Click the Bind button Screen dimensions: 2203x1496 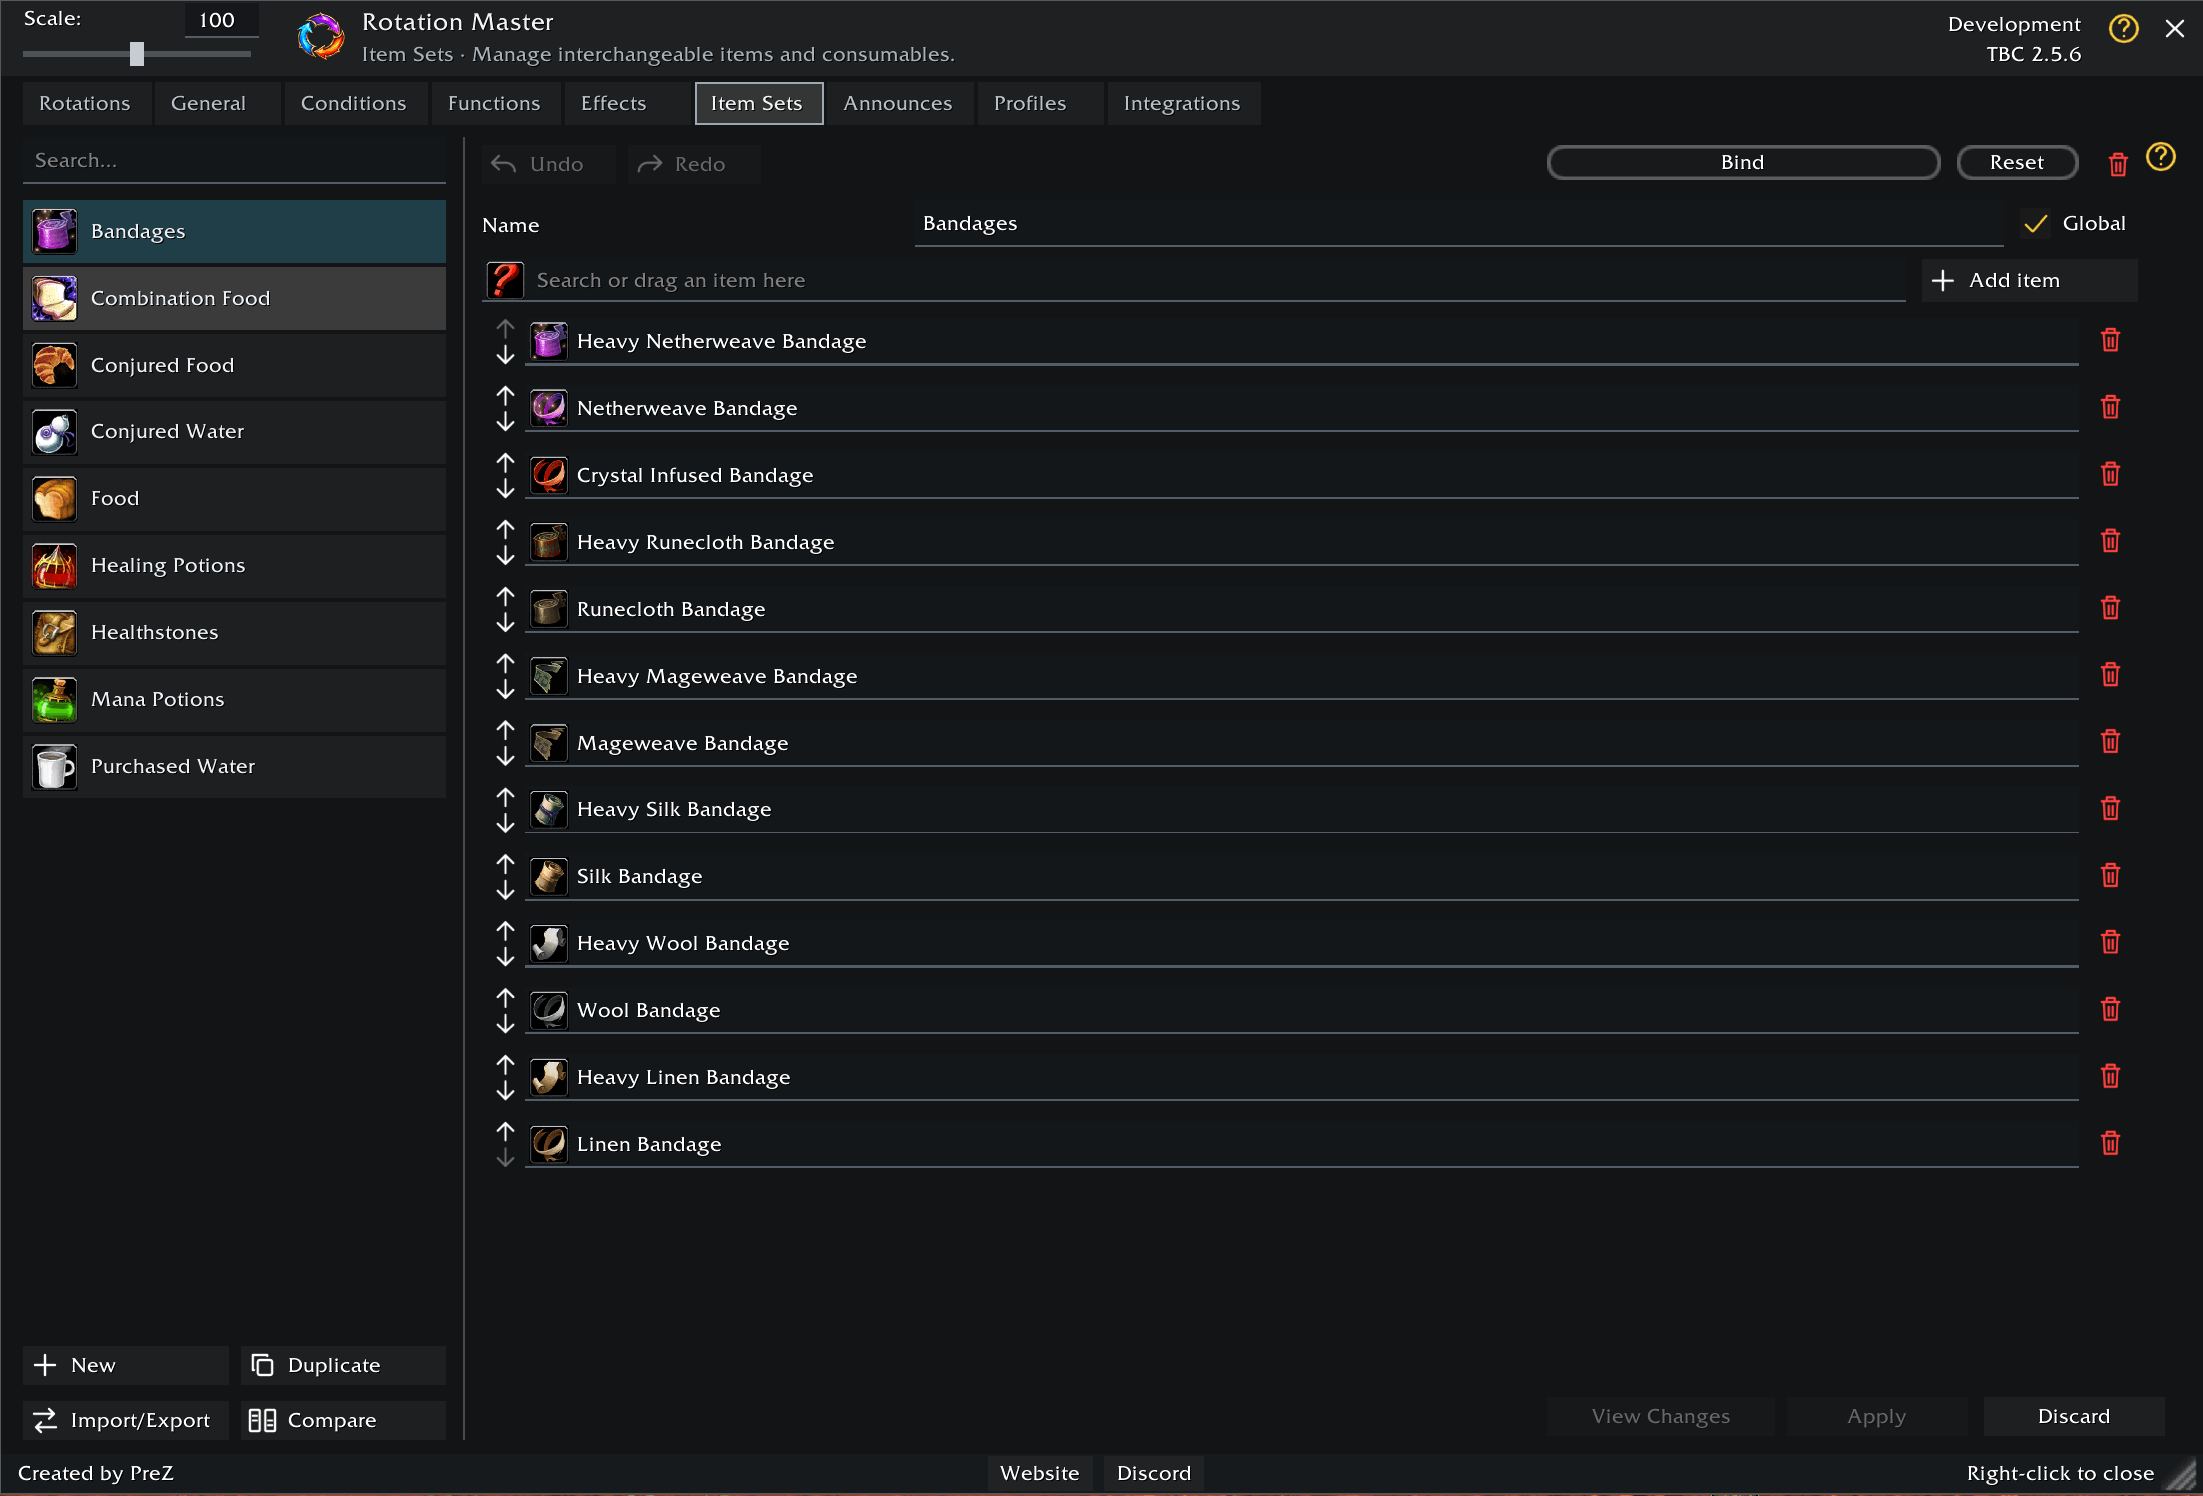click(x=1743, y=162)
